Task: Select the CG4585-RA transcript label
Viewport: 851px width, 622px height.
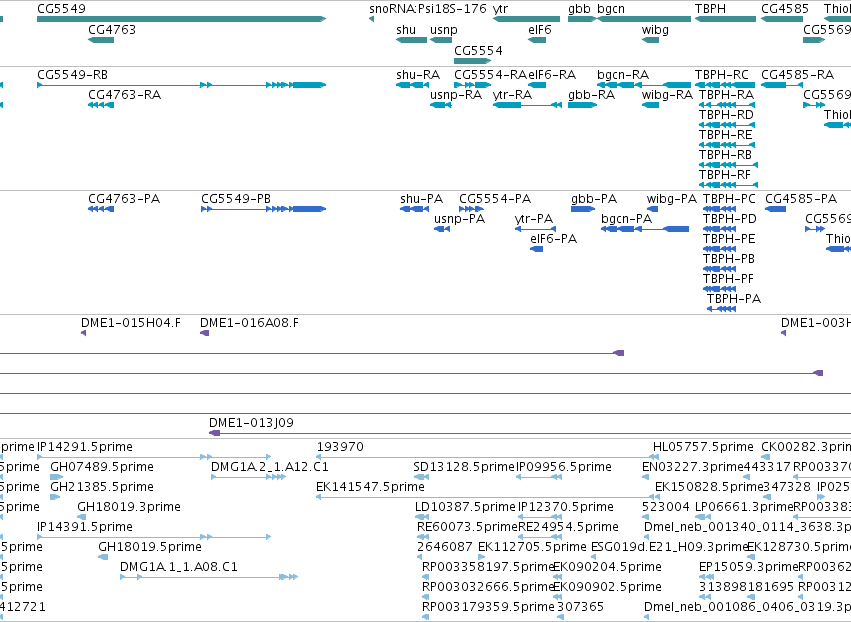Action: [x=797, y=74]
